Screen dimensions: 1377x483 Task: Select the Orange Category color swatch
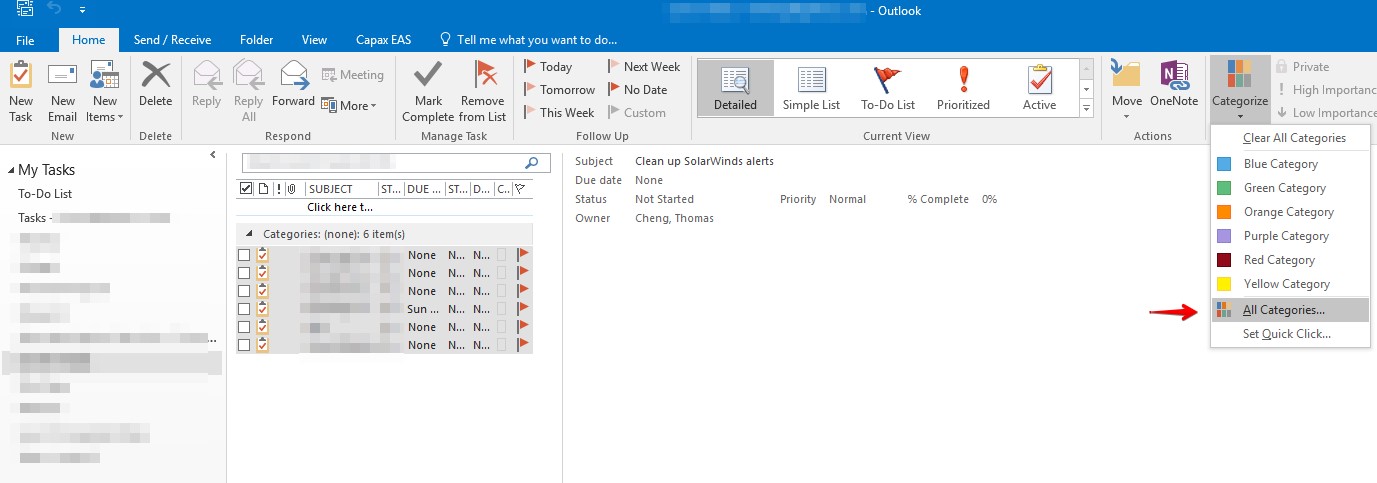[x=1224, y=212]
